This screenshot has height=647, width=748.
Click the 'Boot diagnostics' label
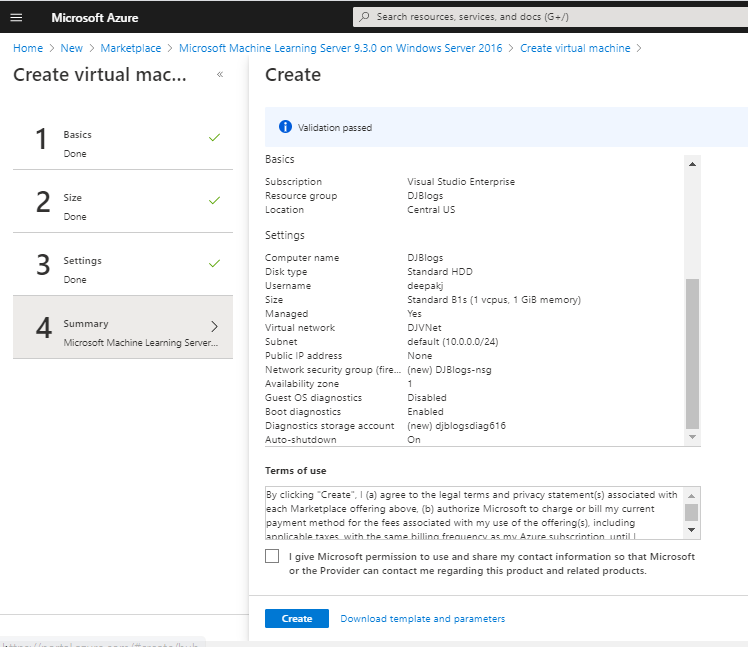pyautogui.click(x=303, y=411)
